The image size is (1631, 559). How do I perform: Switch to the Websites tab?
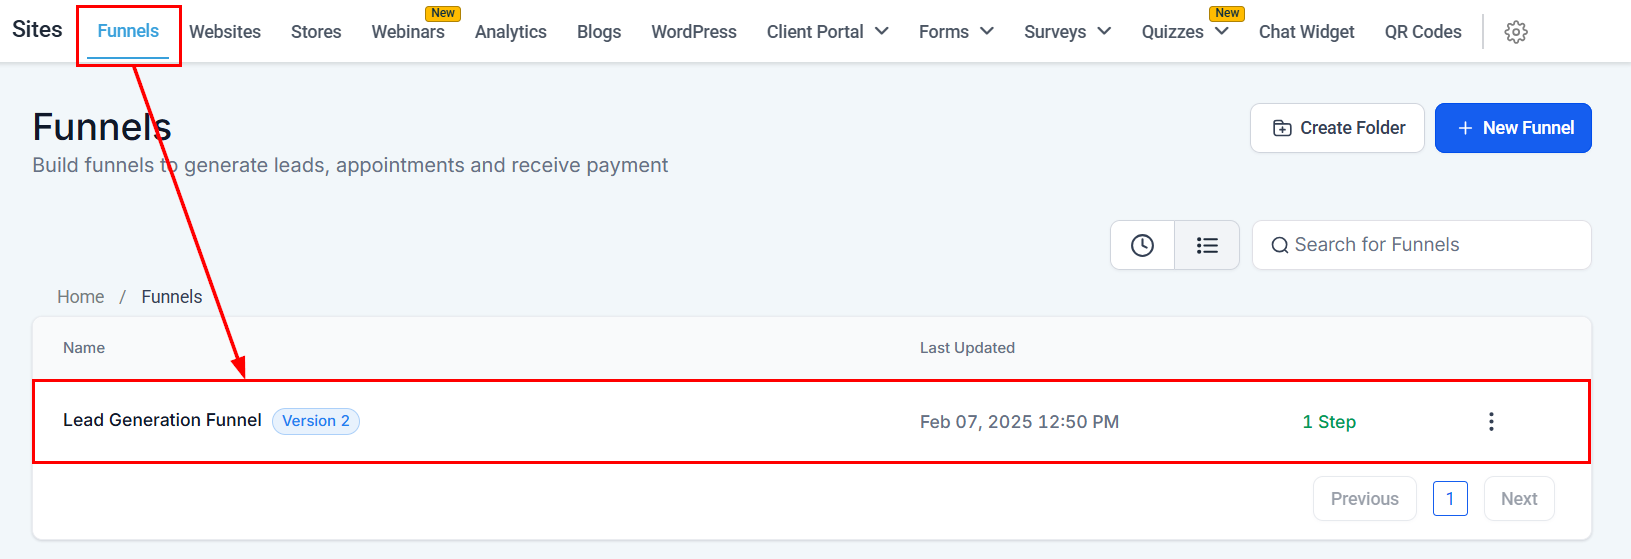225,32
